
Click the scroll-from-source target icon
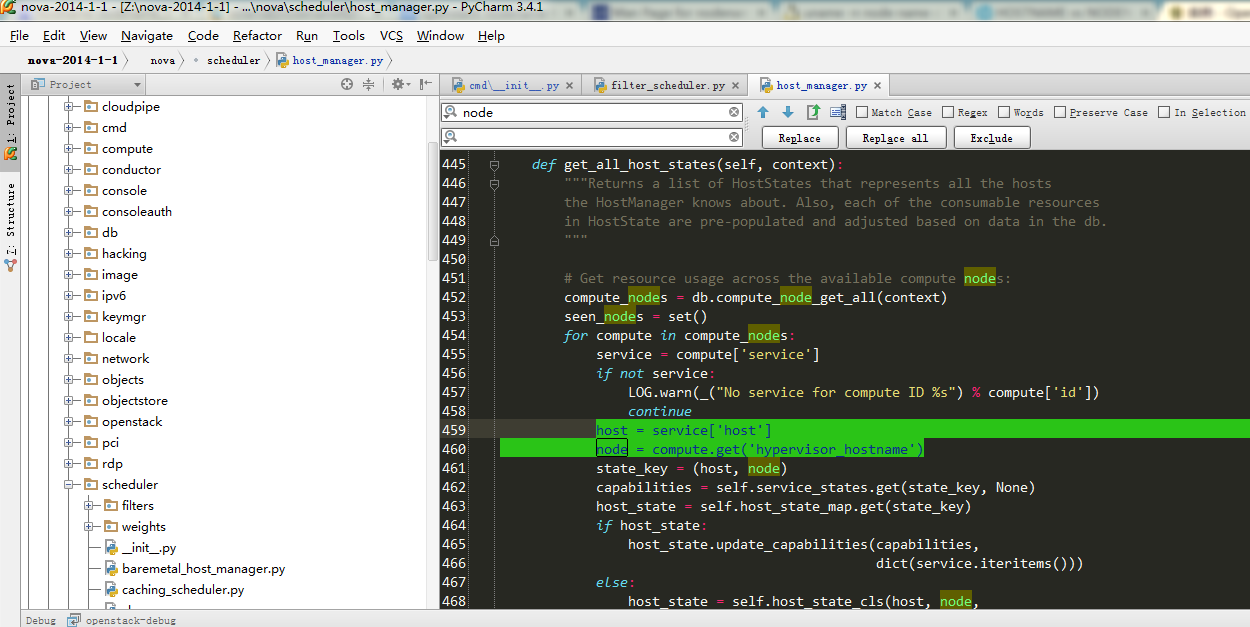pos(347,85)
